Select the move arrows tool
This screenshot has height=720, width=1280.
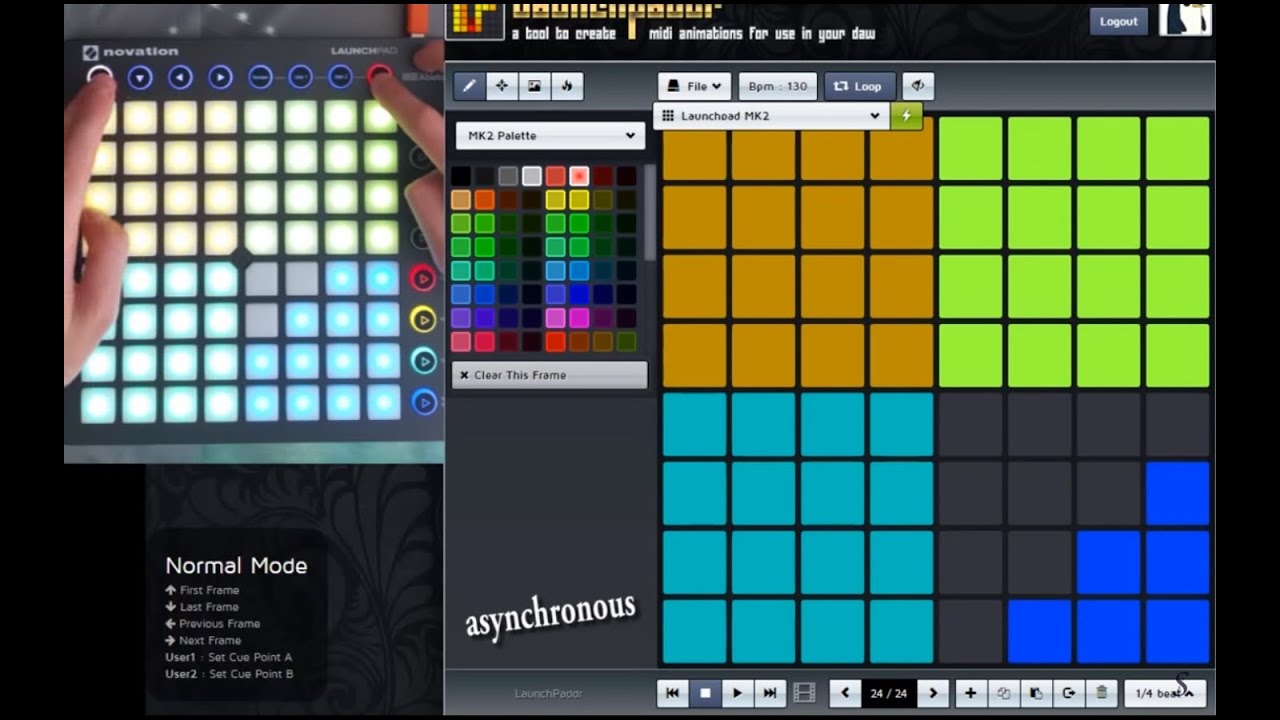(x=502, y=86)
